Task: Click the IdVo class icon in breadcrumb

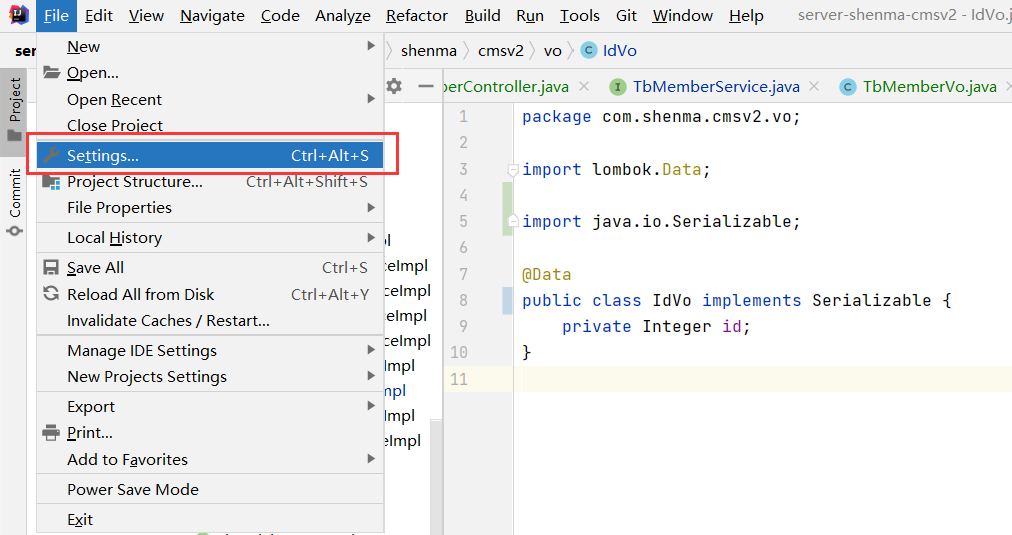Action: (589, 50)
